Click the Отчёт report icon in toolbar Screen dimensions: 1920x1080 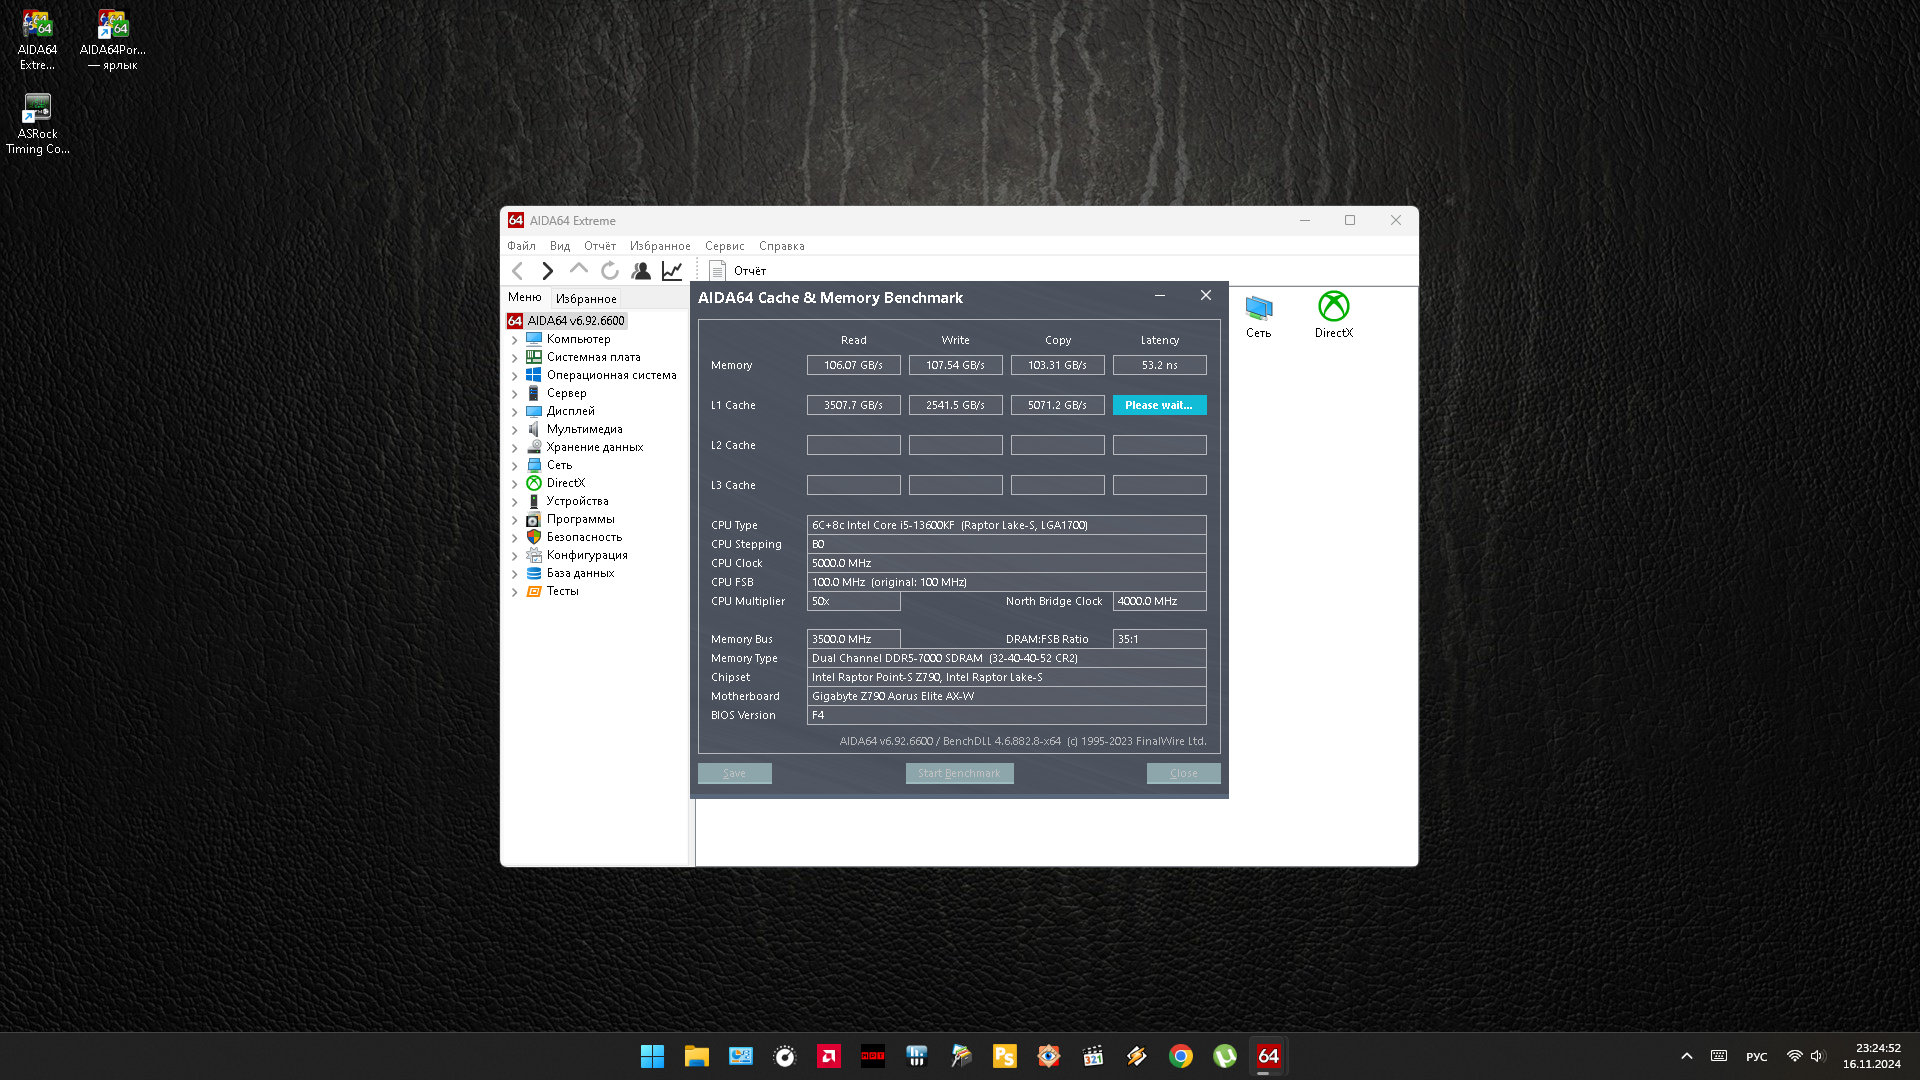pos(737,271)
